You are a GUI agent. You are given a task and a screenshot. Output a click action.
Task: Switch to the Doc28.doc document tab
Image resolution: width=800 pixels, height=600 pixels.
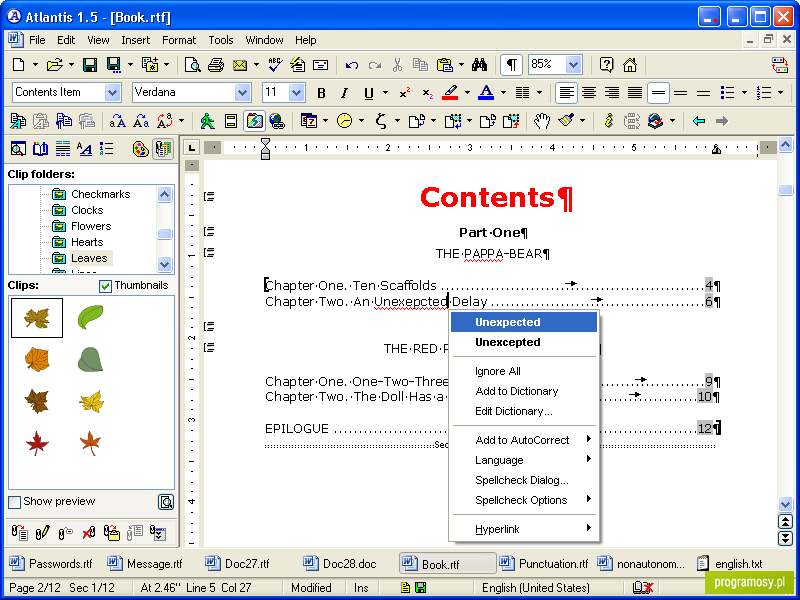click(340, 563)
